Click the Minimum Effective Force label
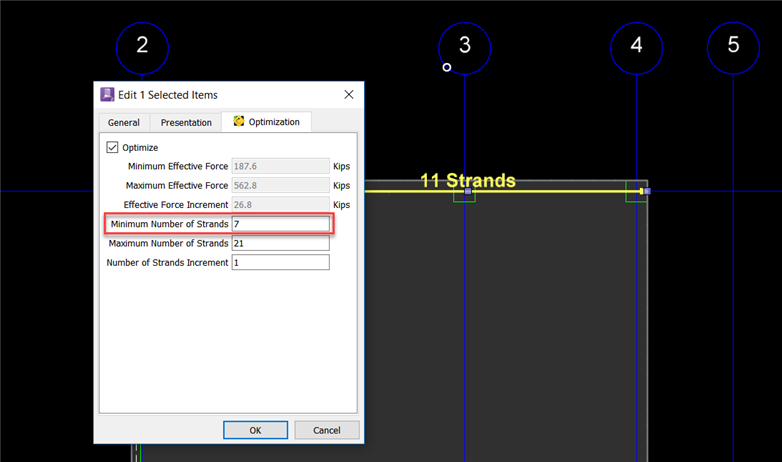Screen dimensions: 782x462 tap(178, 166)
